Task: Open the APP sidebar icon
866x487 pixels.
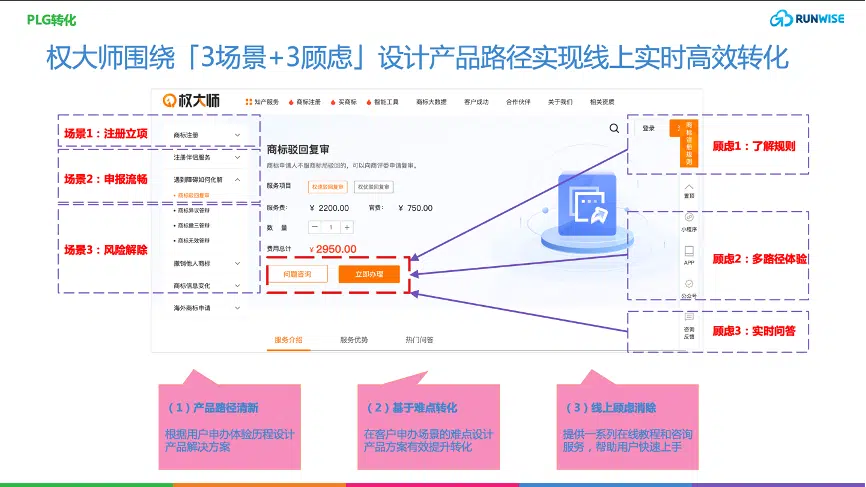Action: click(x=689, y=251)
